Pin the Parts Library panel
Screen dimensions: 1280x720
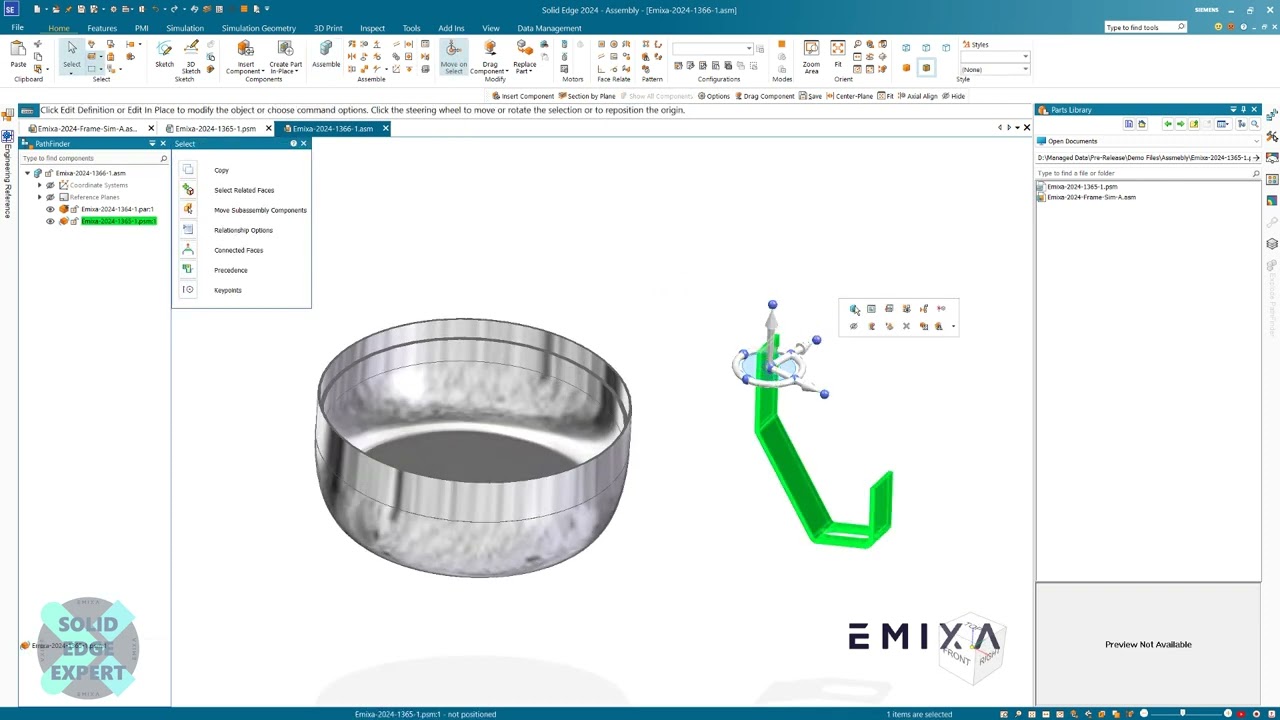click(x=1244, y=110)
